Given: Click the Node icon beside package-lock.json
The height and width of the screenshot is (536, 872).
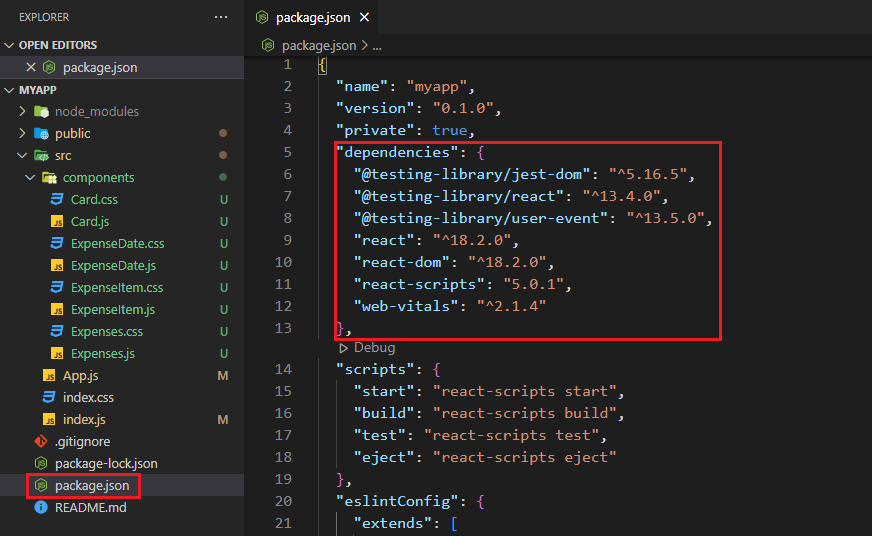Looking at the screenshot, I should point(41,463).
